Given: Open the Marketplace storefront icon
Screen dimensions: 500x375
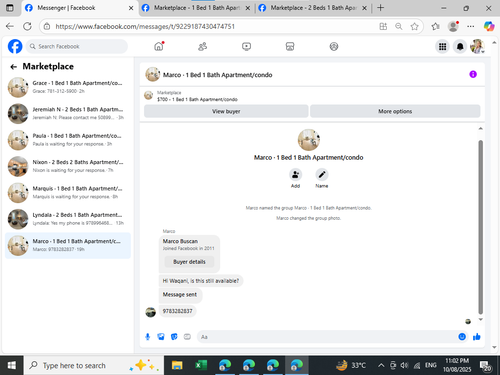Looking at the screenshot, I should tap(290, 46).
